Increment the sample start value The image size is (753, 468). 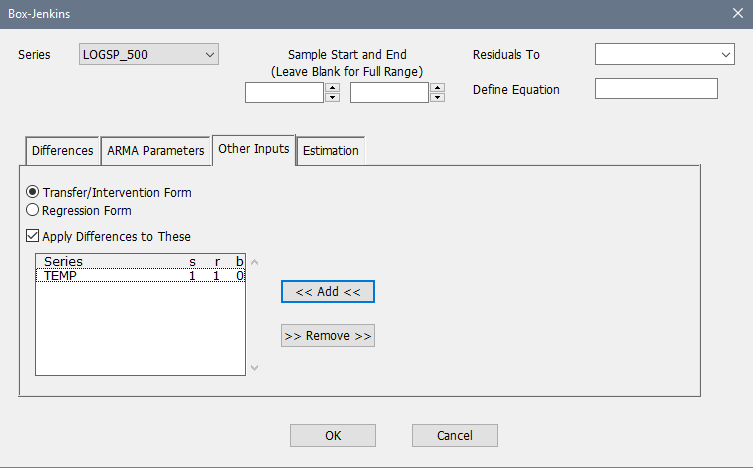coord(332,88)
